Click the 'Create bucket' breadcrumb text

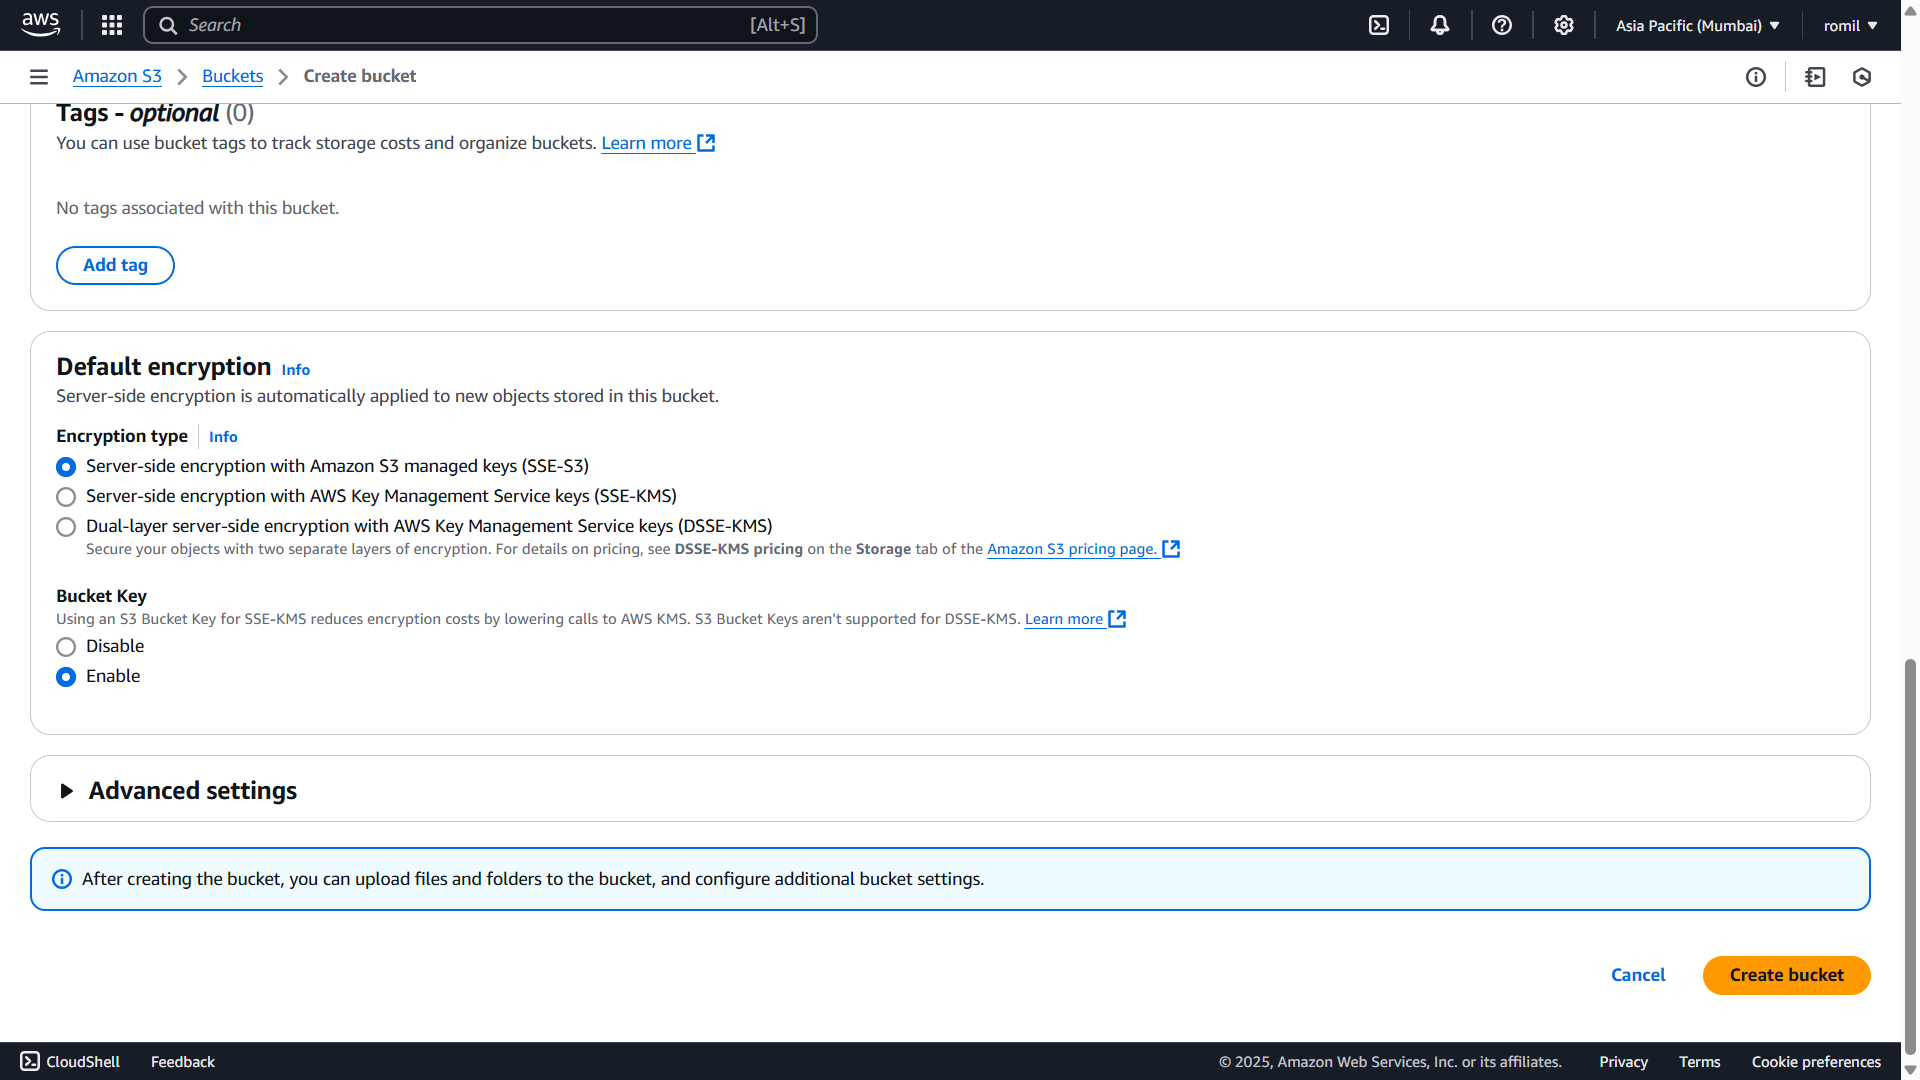click(360, 76)
